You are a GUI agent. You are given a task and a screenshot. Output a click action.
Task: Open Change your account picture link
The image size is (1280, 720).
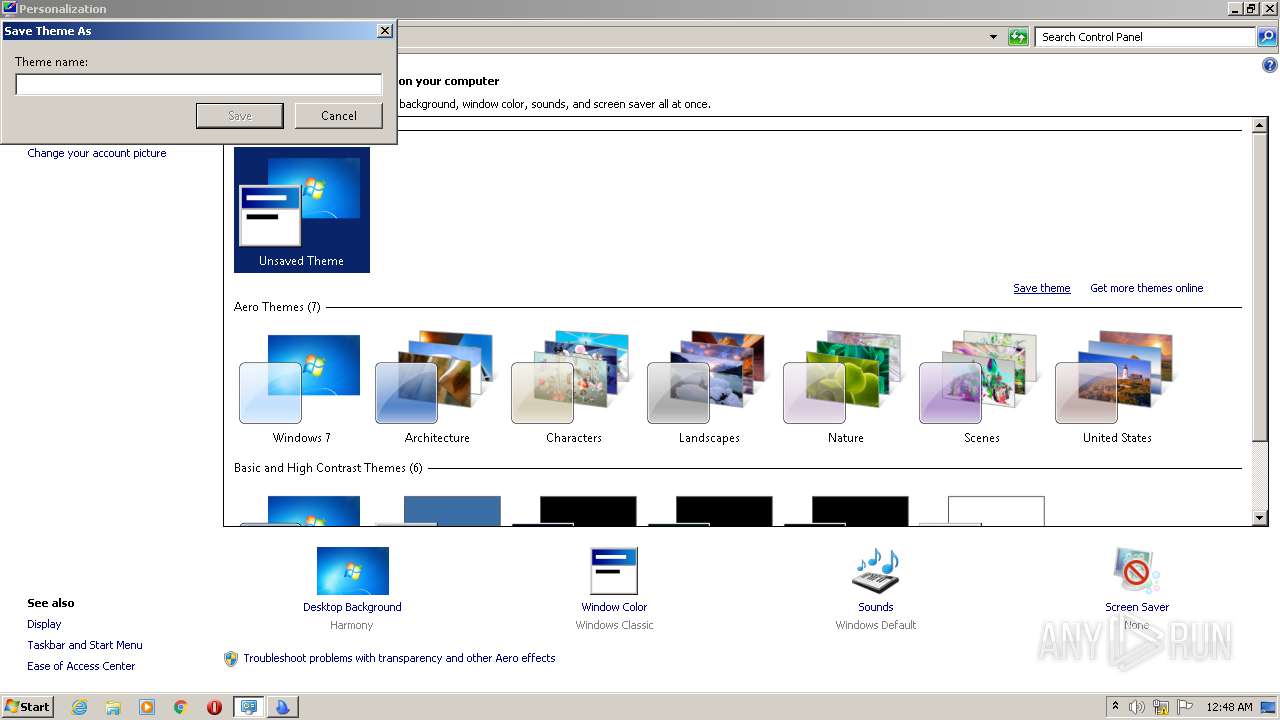tap(97, 153)
